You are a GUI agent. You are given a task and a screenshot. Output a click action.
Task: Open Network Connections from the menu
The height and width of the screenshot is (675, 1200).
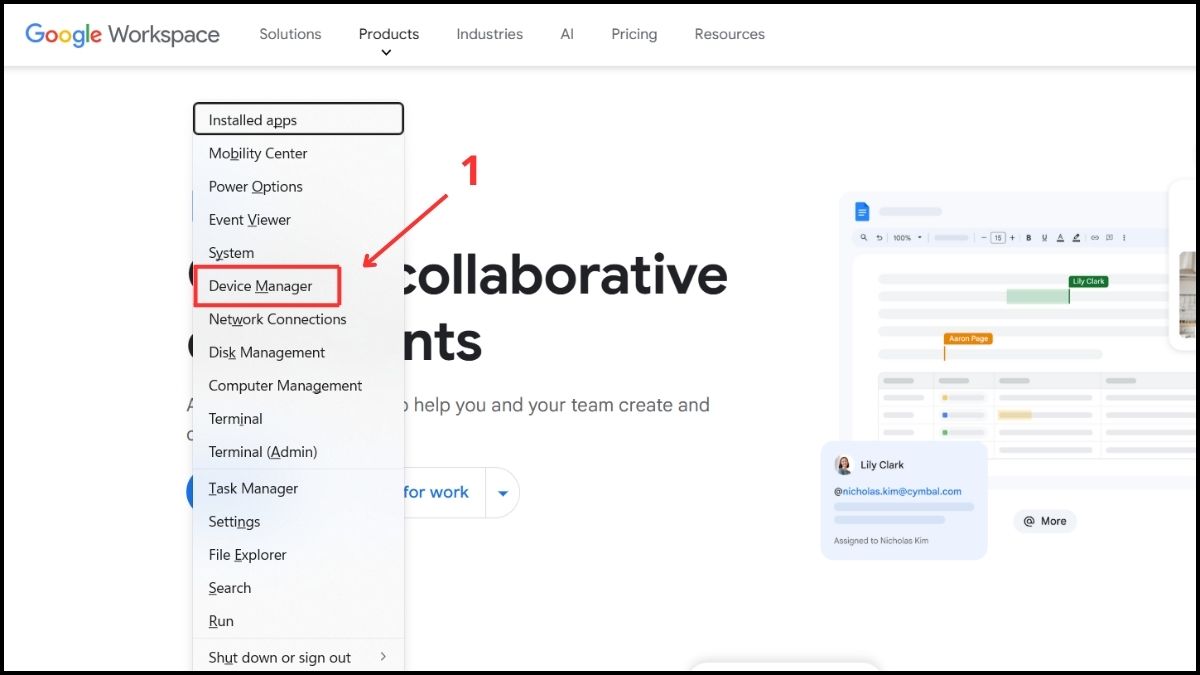tap(298, 319)
